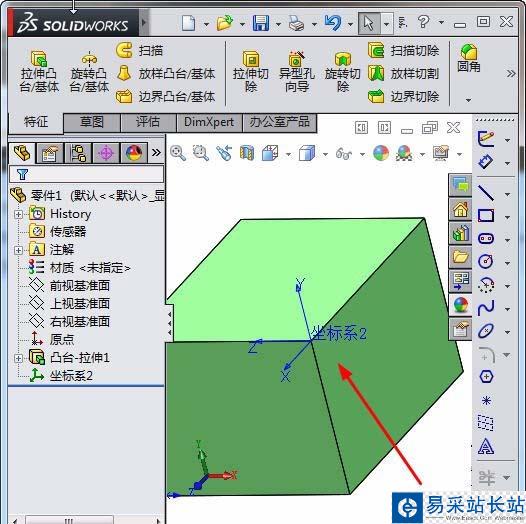Click the Print icon
Viewport: 526px width, 524px height.
click(297, 24)
